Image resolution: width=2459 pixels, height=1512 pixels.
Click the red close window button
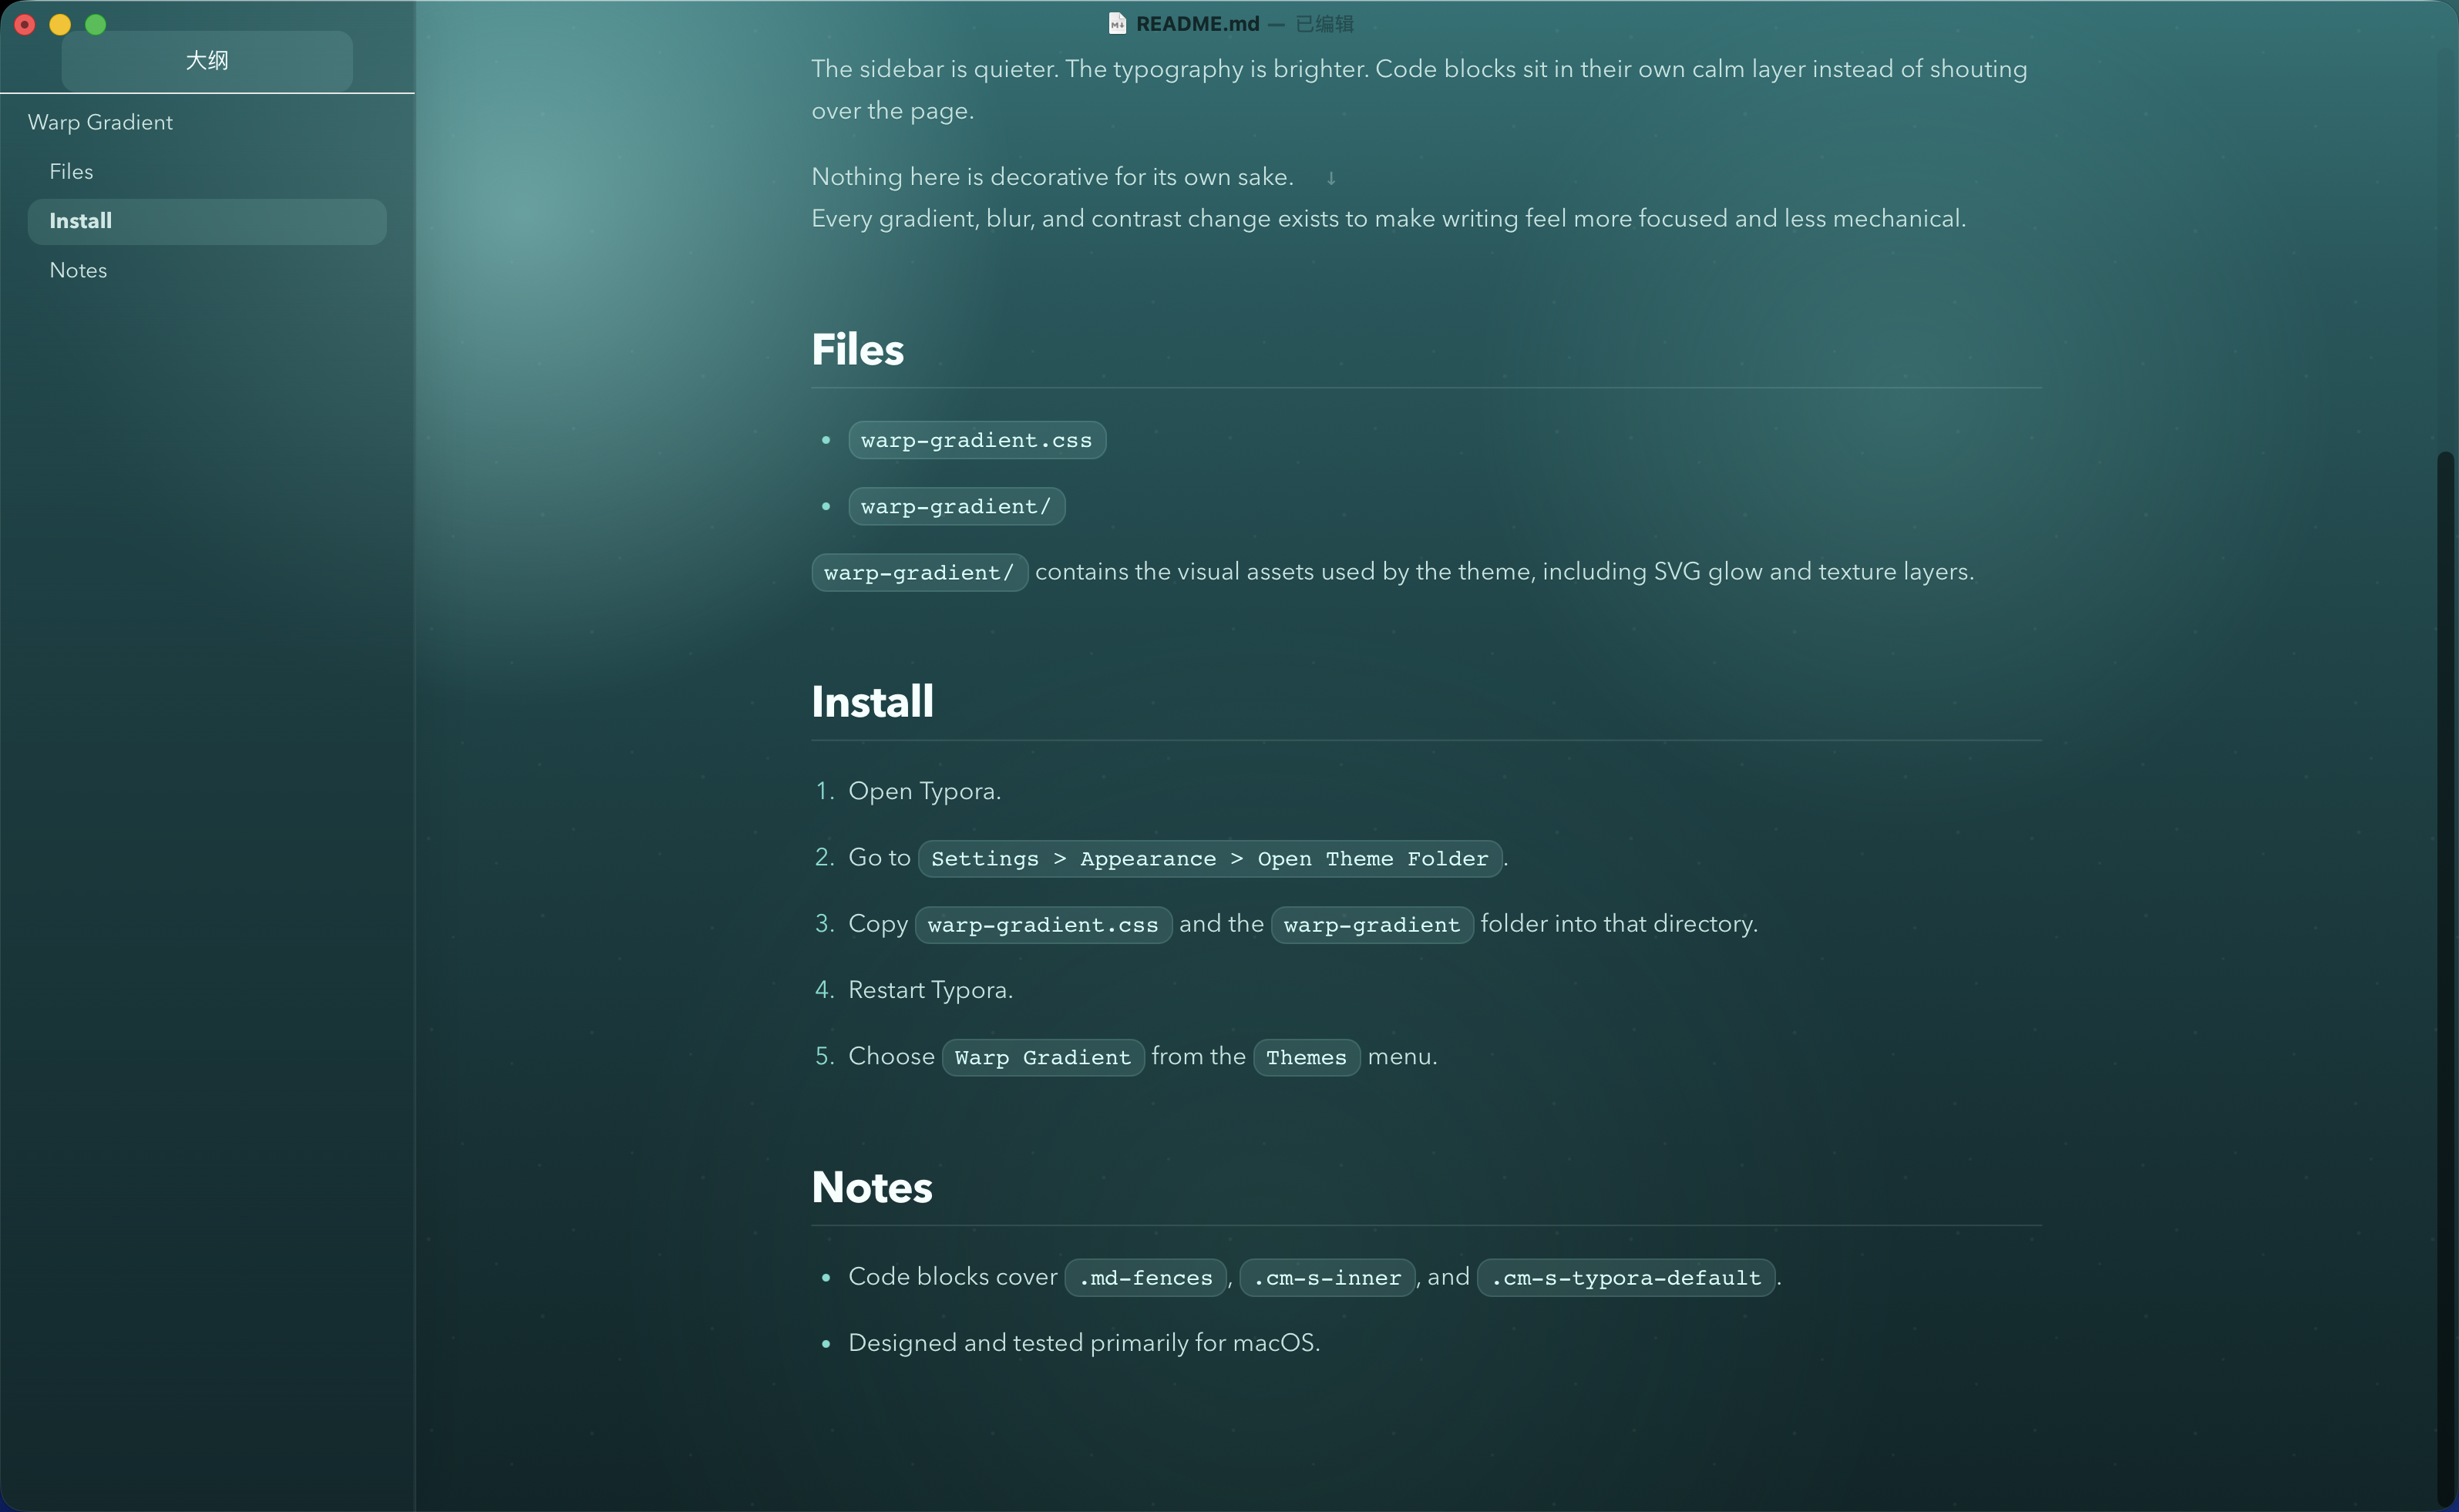click(x=25, y=25)
